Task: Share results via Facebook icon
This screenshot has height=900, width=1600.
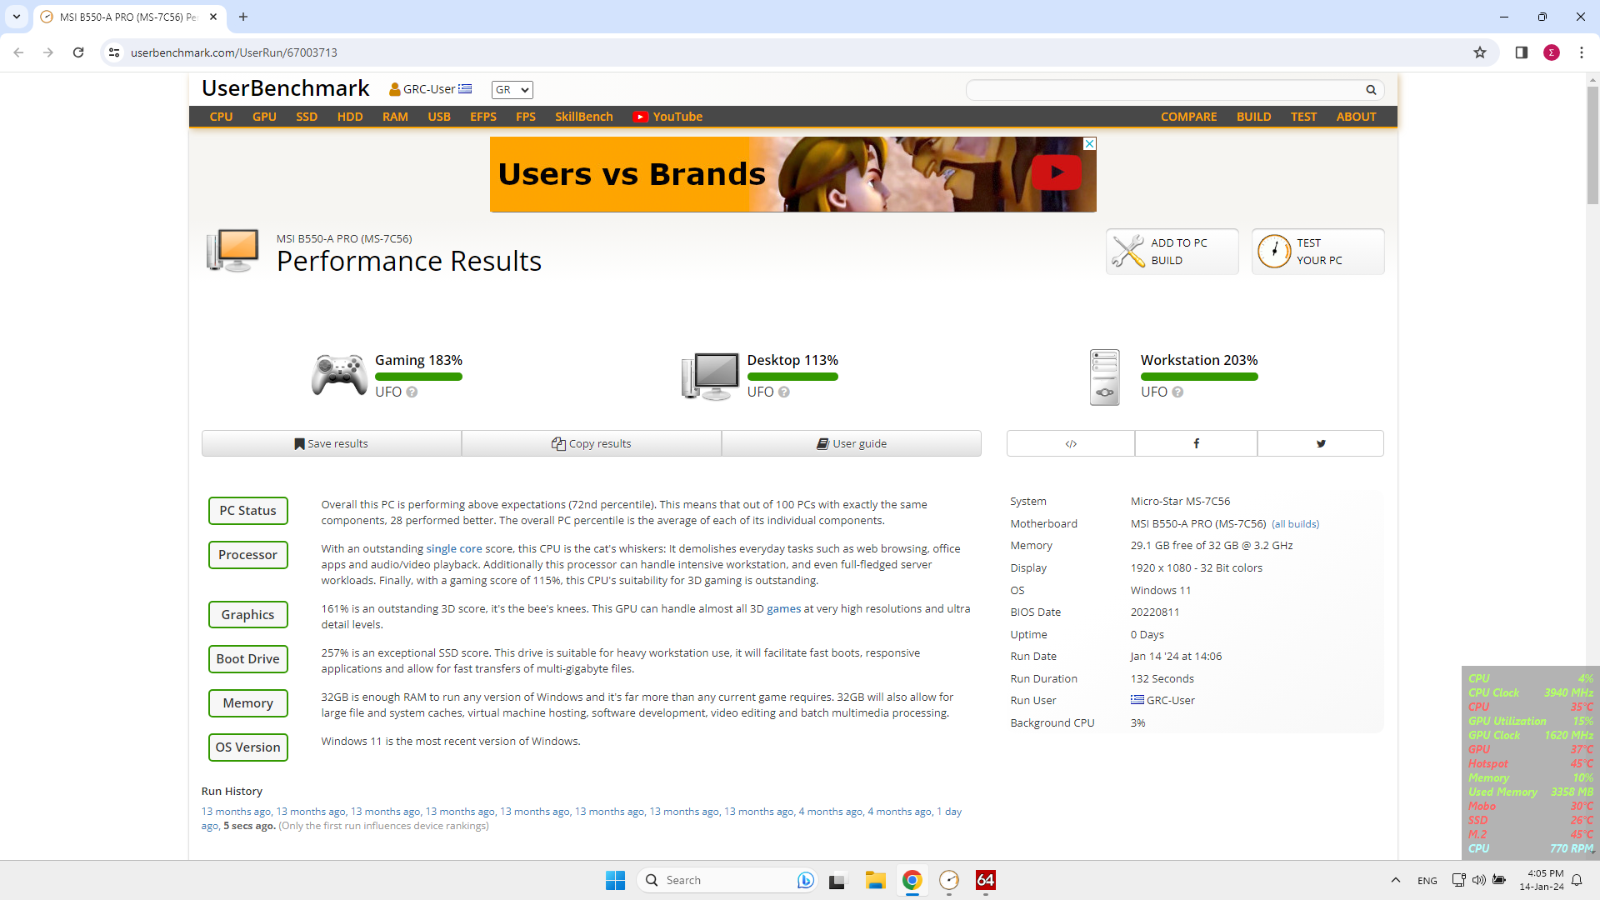Action: pyautogui.click(x=1196, y=444)
